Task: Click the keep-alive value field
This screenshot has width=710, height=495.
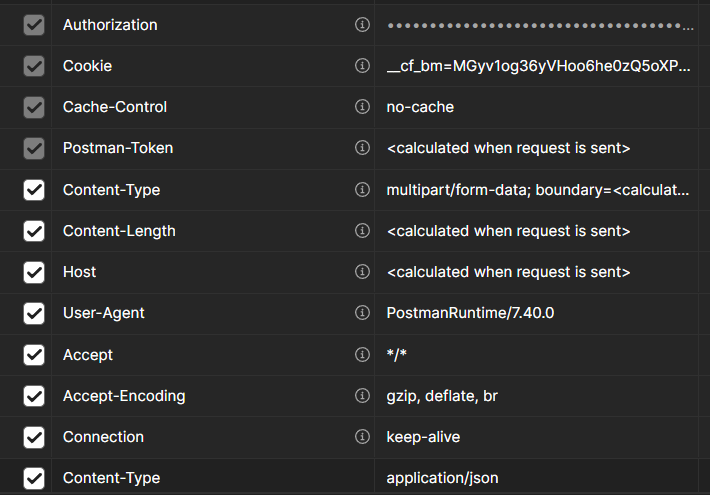Action: tap(423, 437)
